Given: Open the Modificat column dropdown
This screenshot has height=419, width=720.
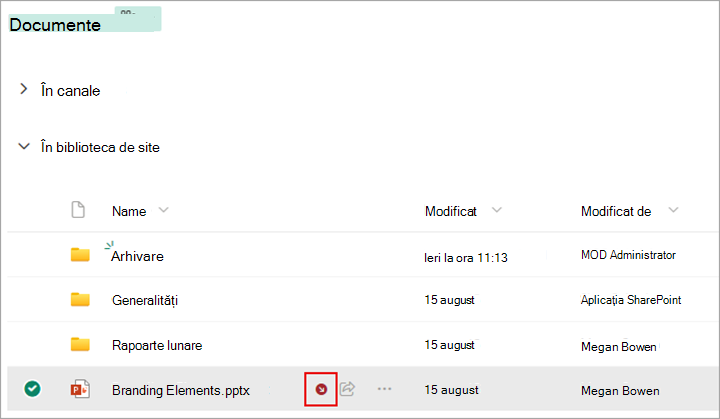Looking at the screenshot, I should click(496, 210).
